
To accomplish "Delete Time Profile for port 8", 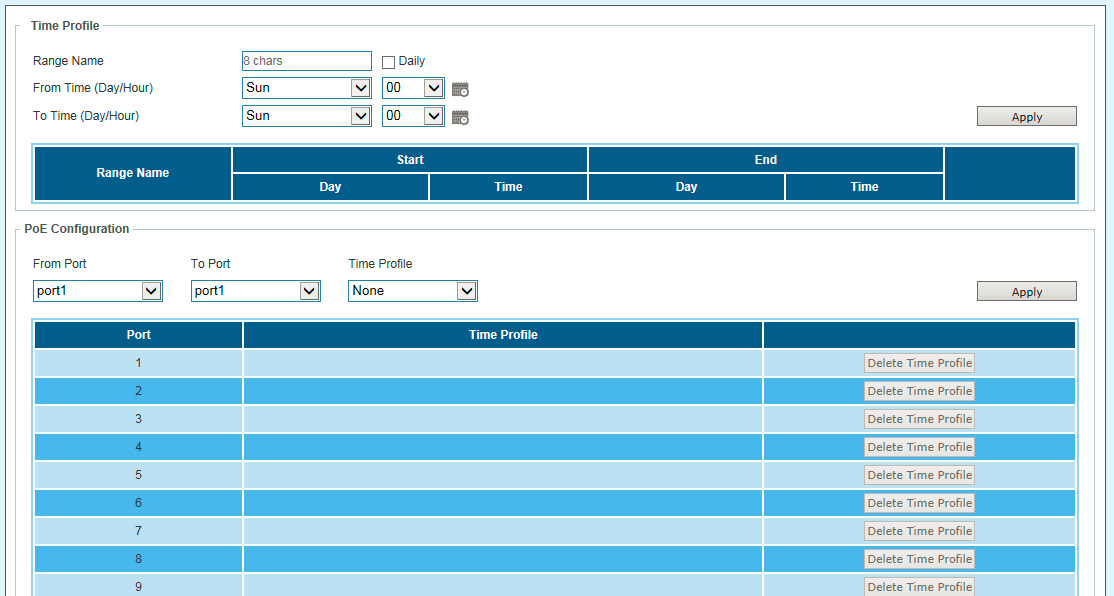I will point(919,559).
